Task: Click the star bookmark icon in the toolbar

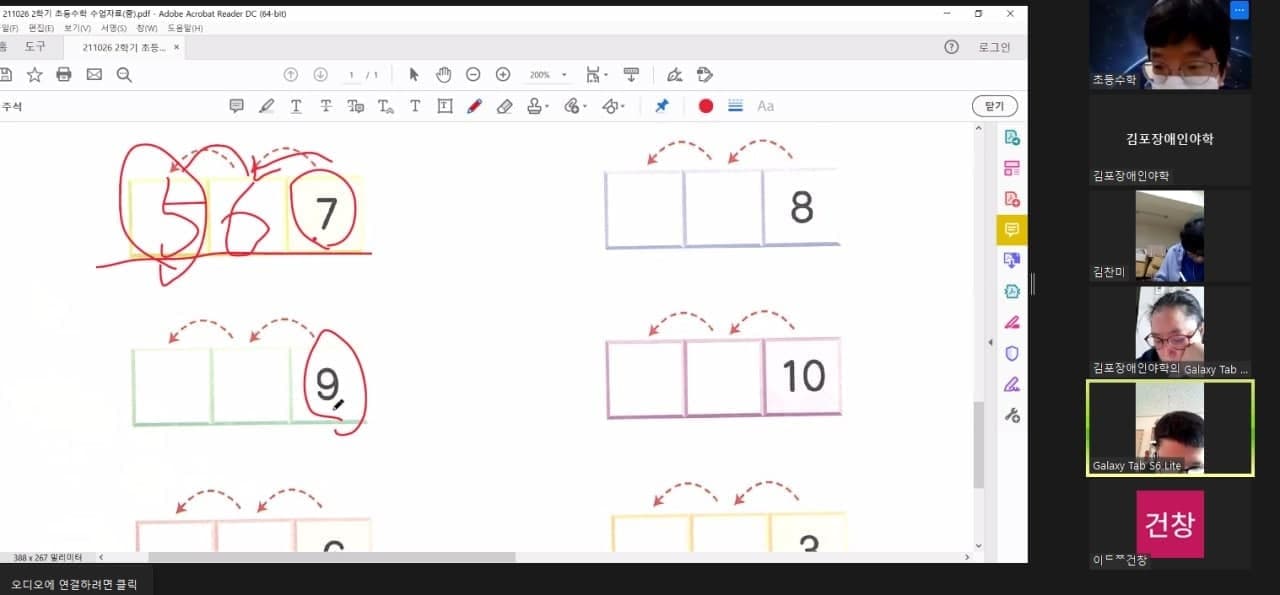Action: 34,75
